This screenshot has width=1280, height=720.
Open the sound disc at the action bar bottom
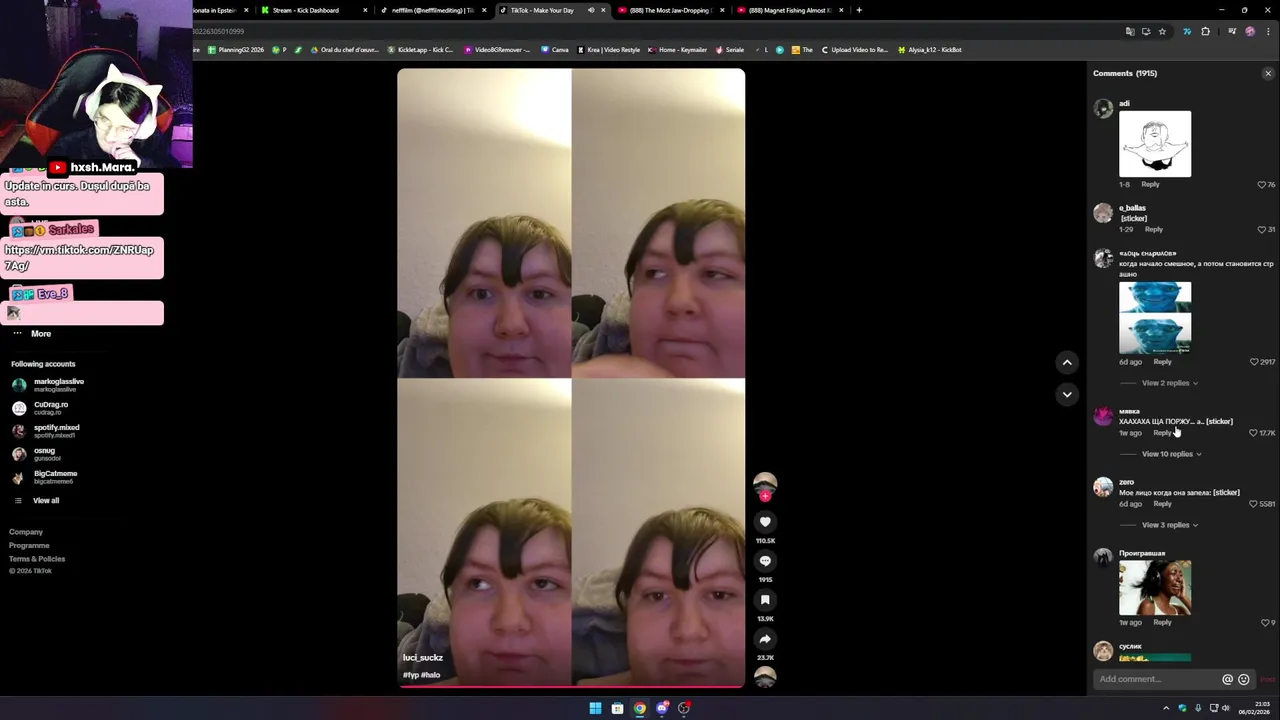(765, 677)
